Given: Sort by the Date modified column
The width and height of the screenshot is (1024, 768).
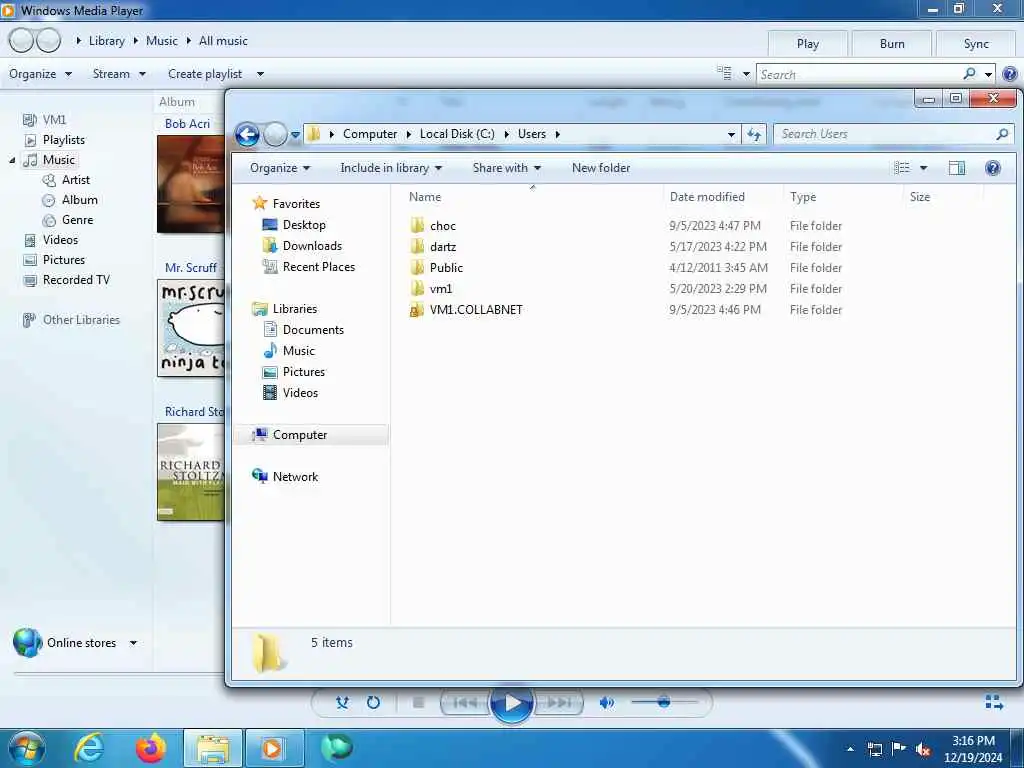Looking at the screenshot, I should (x=724, y=197).
